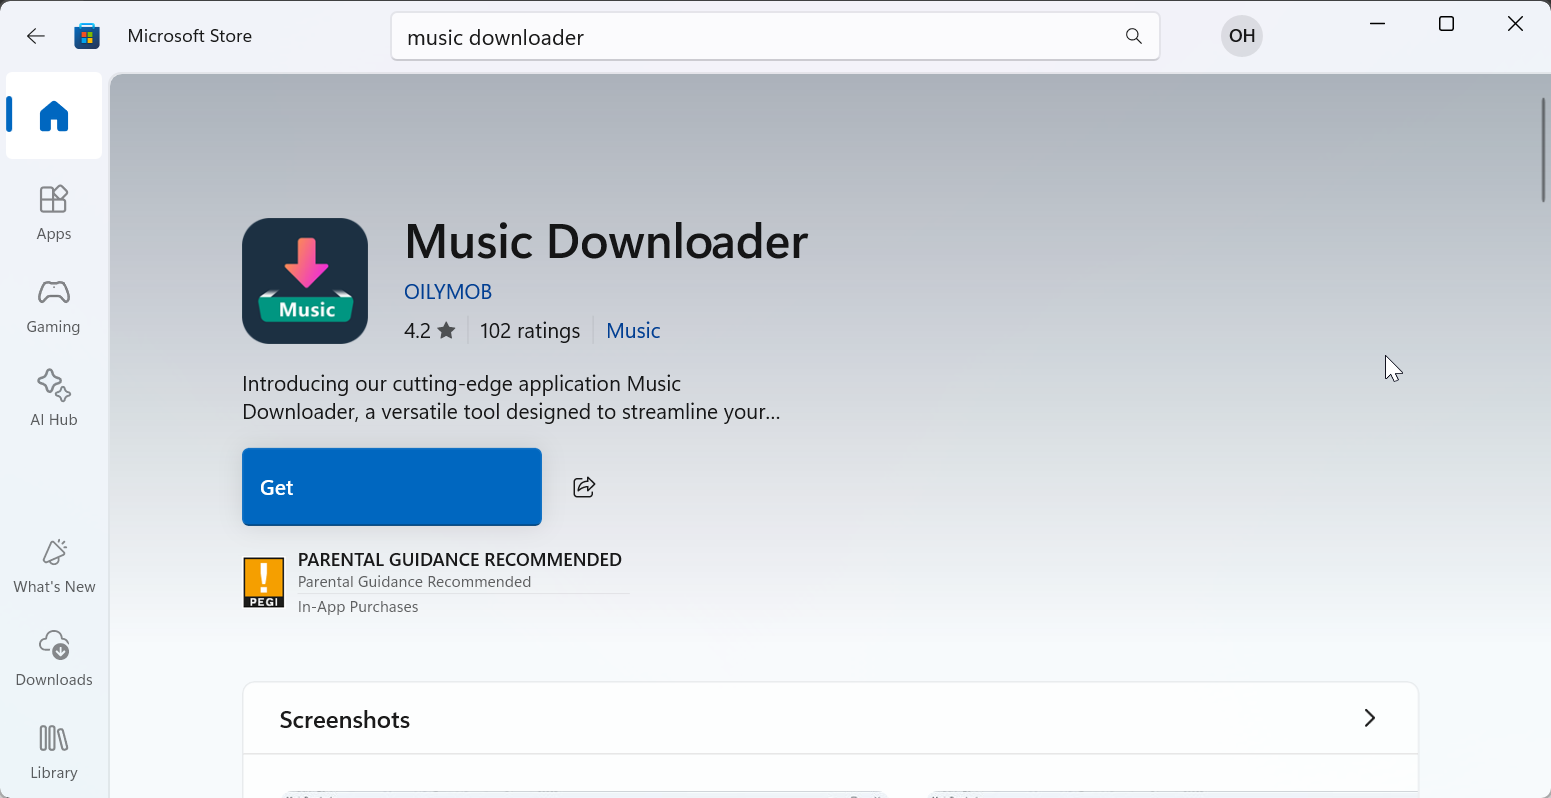Open the OH user profile menu
The width and height of the screenshot is (1551, 798).
(x=1242, y=36)
